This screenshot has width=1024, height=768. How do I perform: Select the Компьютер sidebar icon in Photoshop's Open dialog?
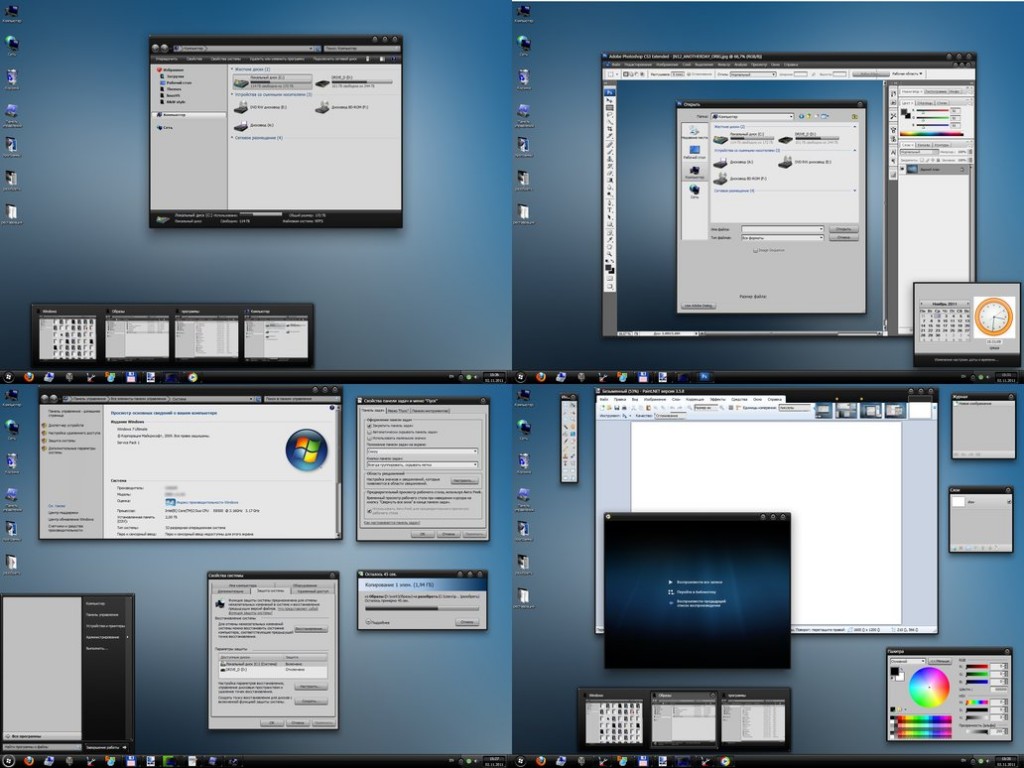pos(694,173)
